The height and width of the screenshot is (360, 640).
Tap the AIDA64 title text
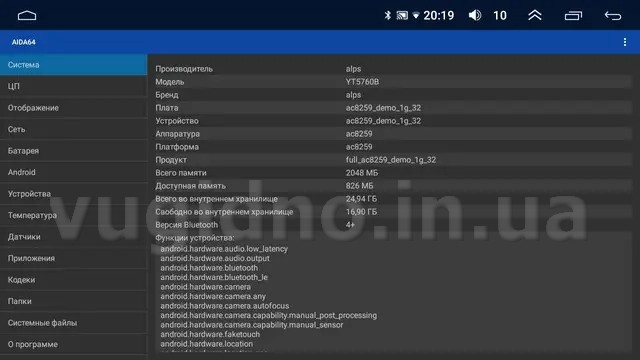[24, 42]
